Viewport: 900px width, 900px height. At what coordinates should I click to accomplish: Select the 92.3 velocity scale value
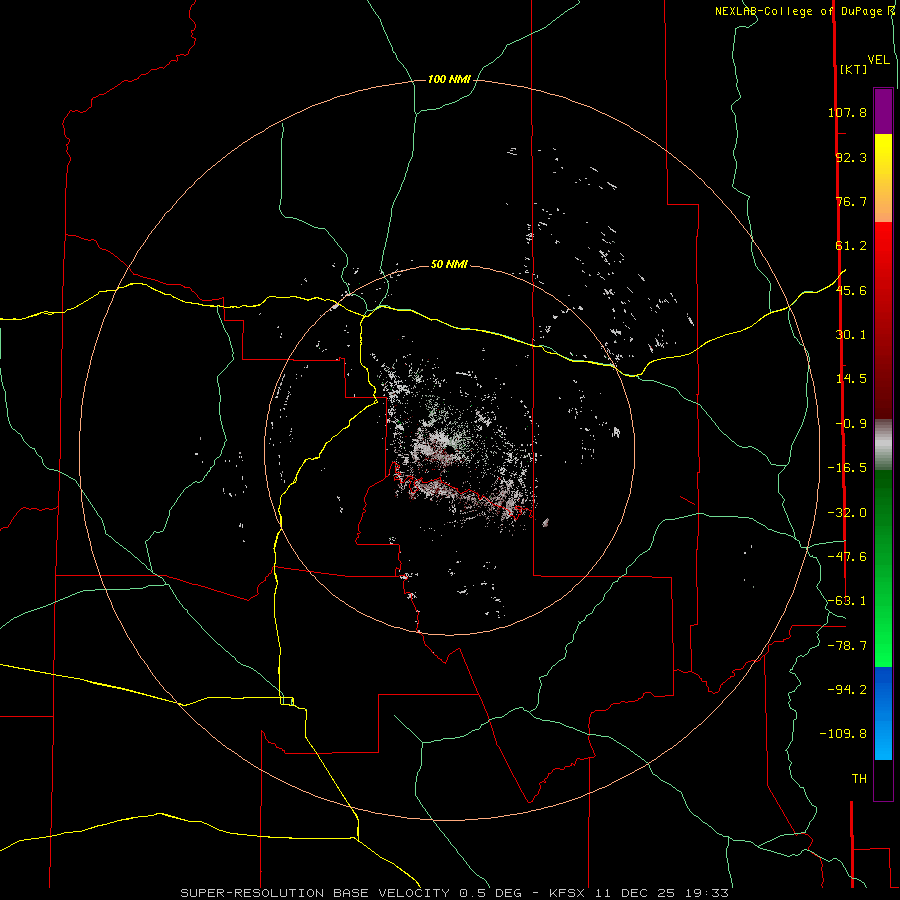tap(851, 157)
